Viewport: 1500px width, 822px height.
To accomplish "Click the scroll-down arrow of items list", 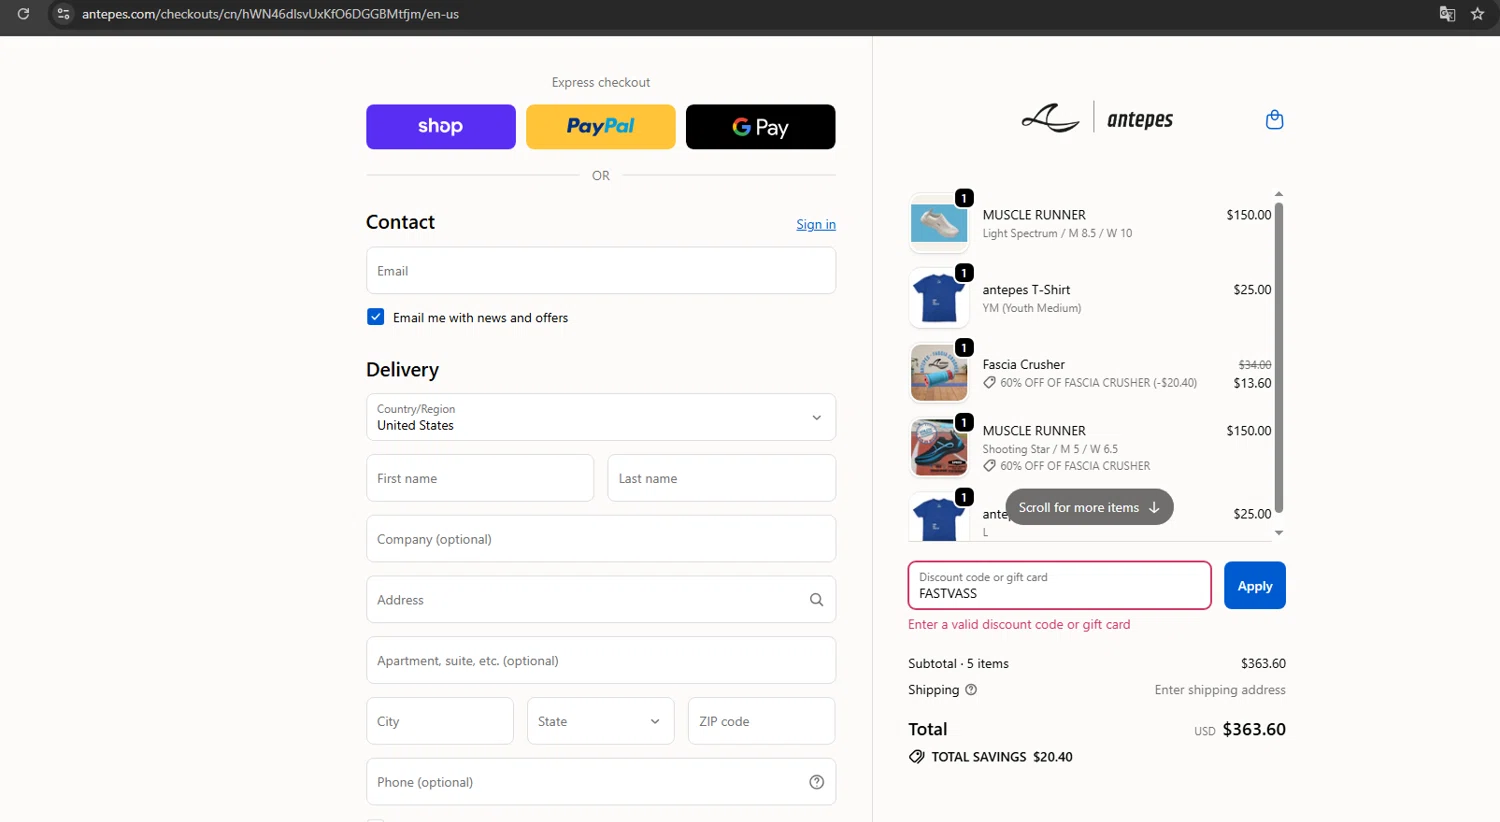I will pos(1279,534).
